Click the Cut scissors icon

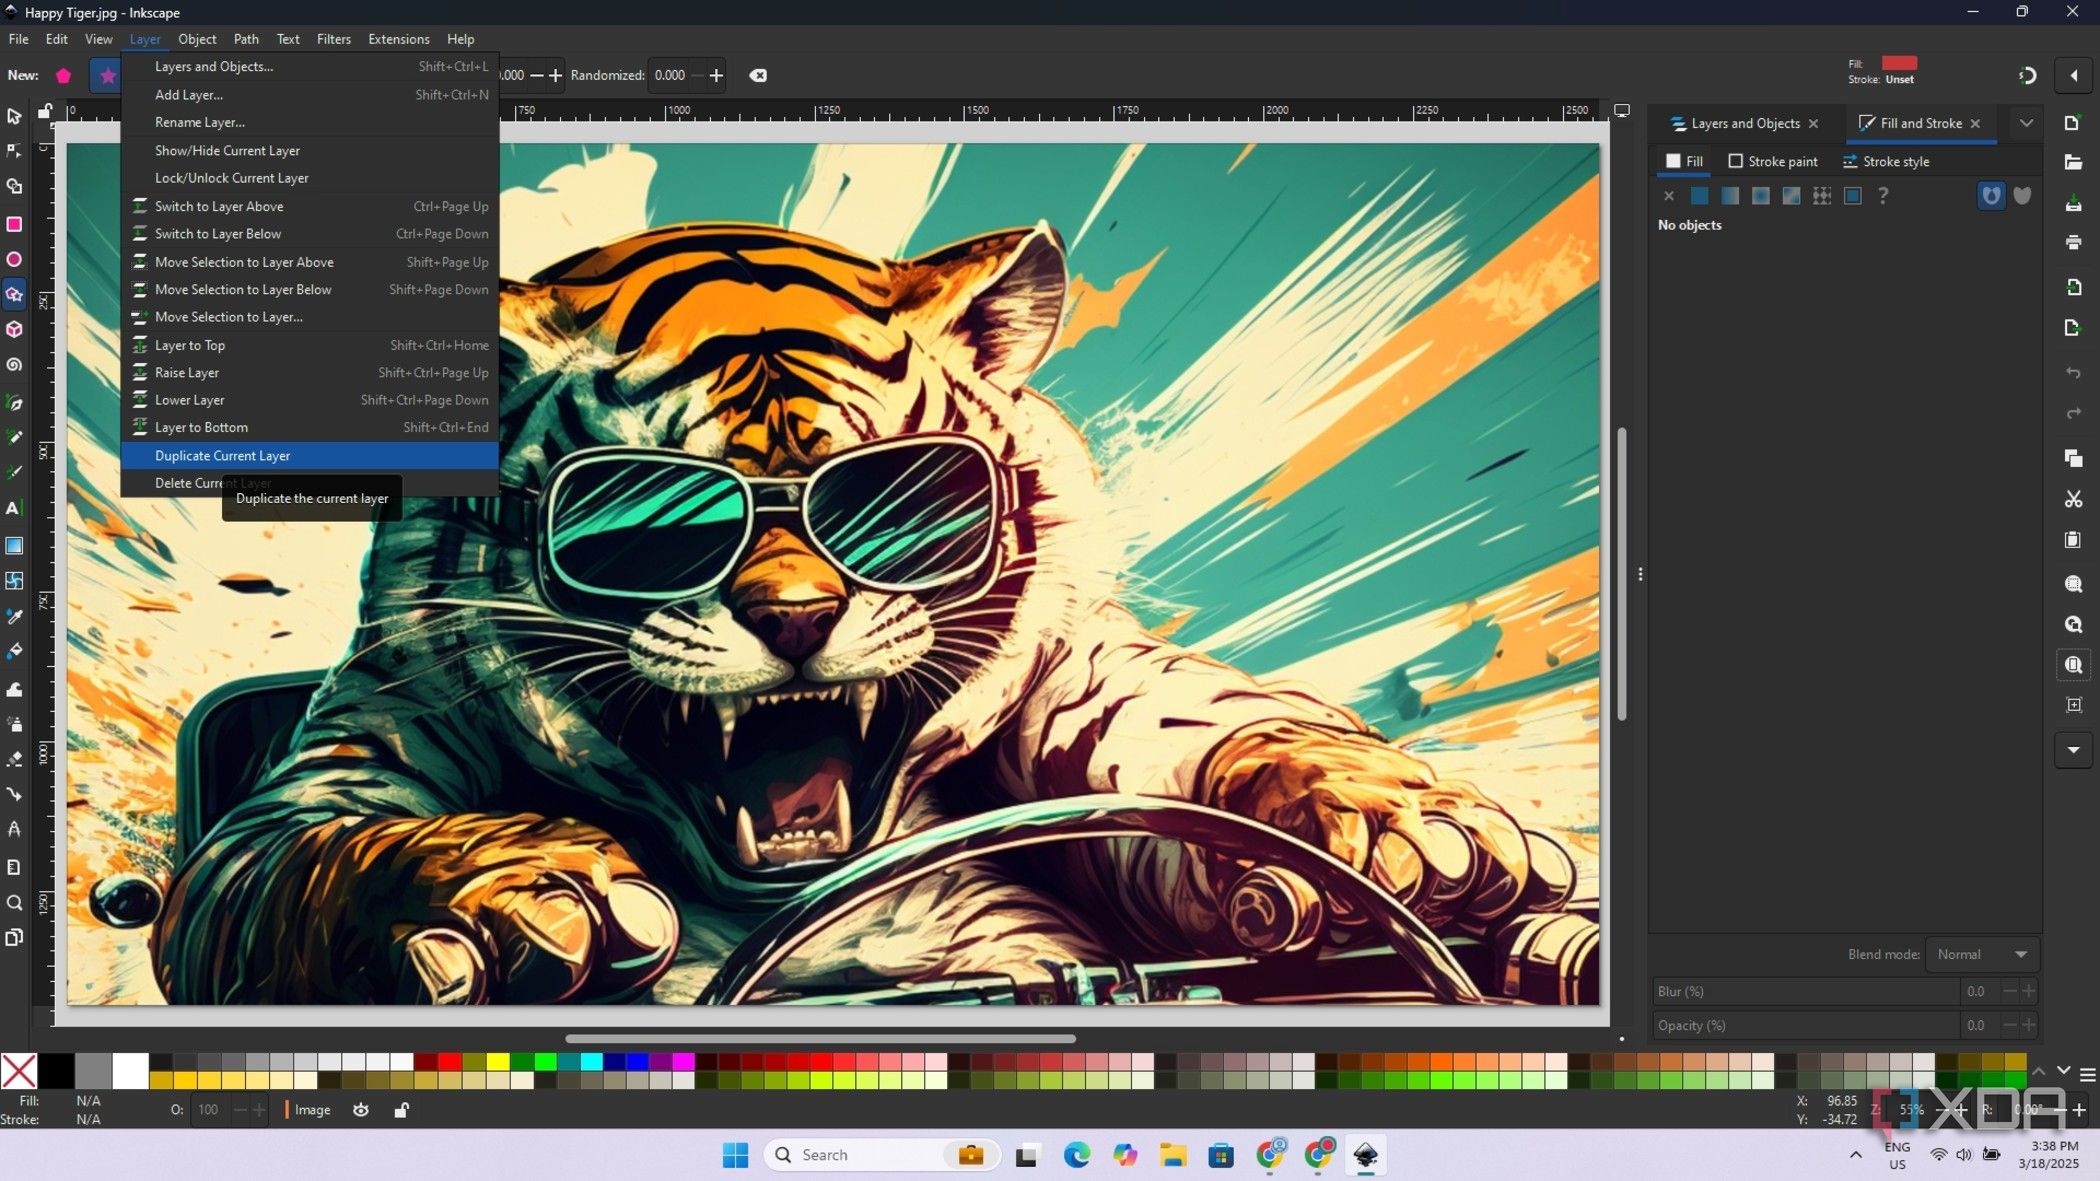pyautogui.click(x=2073, y=499)
